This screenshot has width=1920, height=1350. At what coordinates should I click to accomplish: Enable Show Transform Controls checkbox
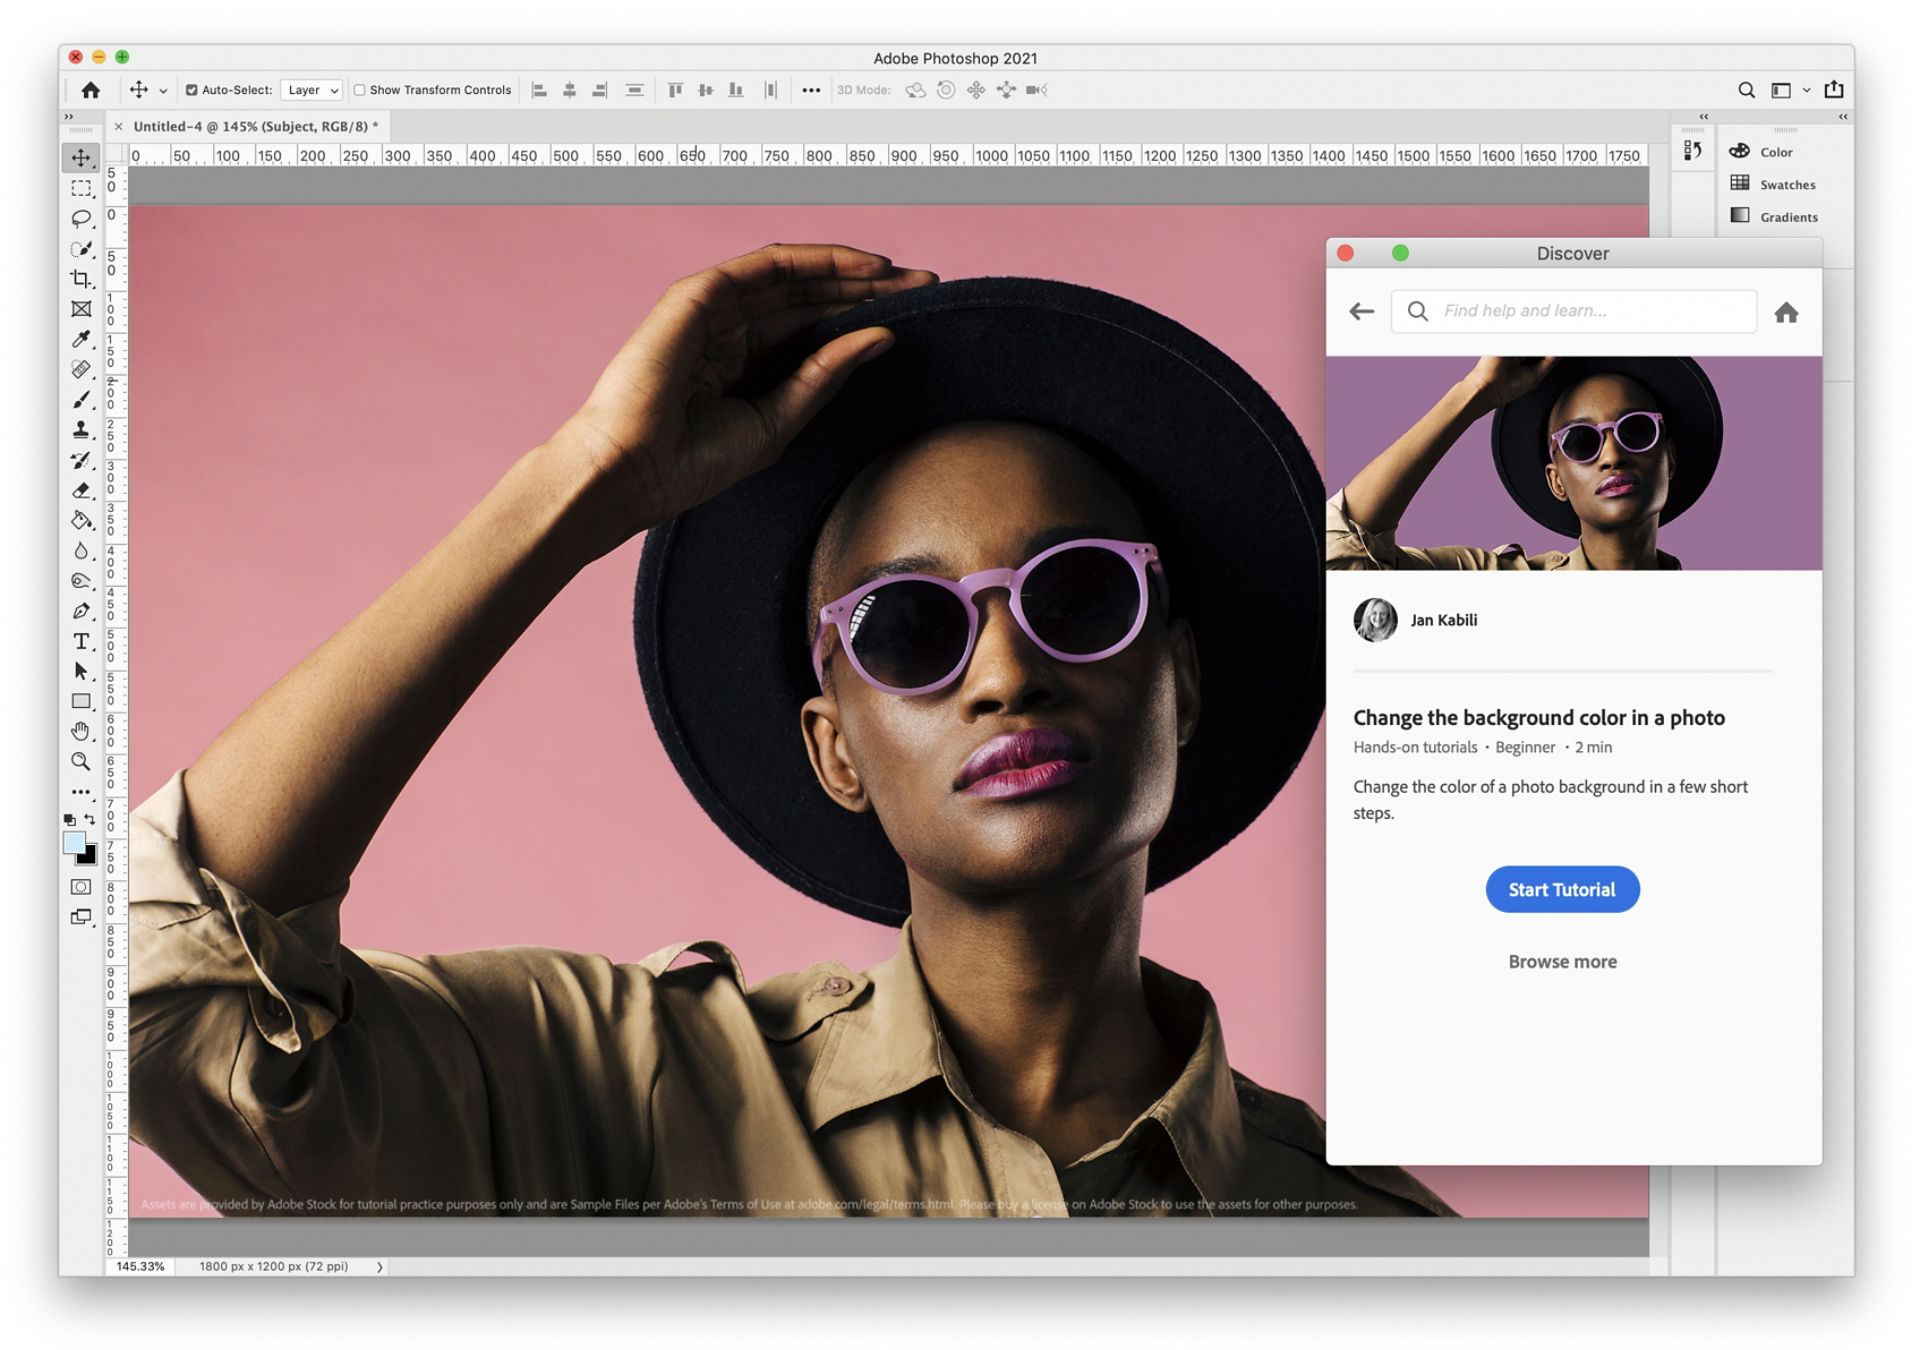tap(360, 90)
